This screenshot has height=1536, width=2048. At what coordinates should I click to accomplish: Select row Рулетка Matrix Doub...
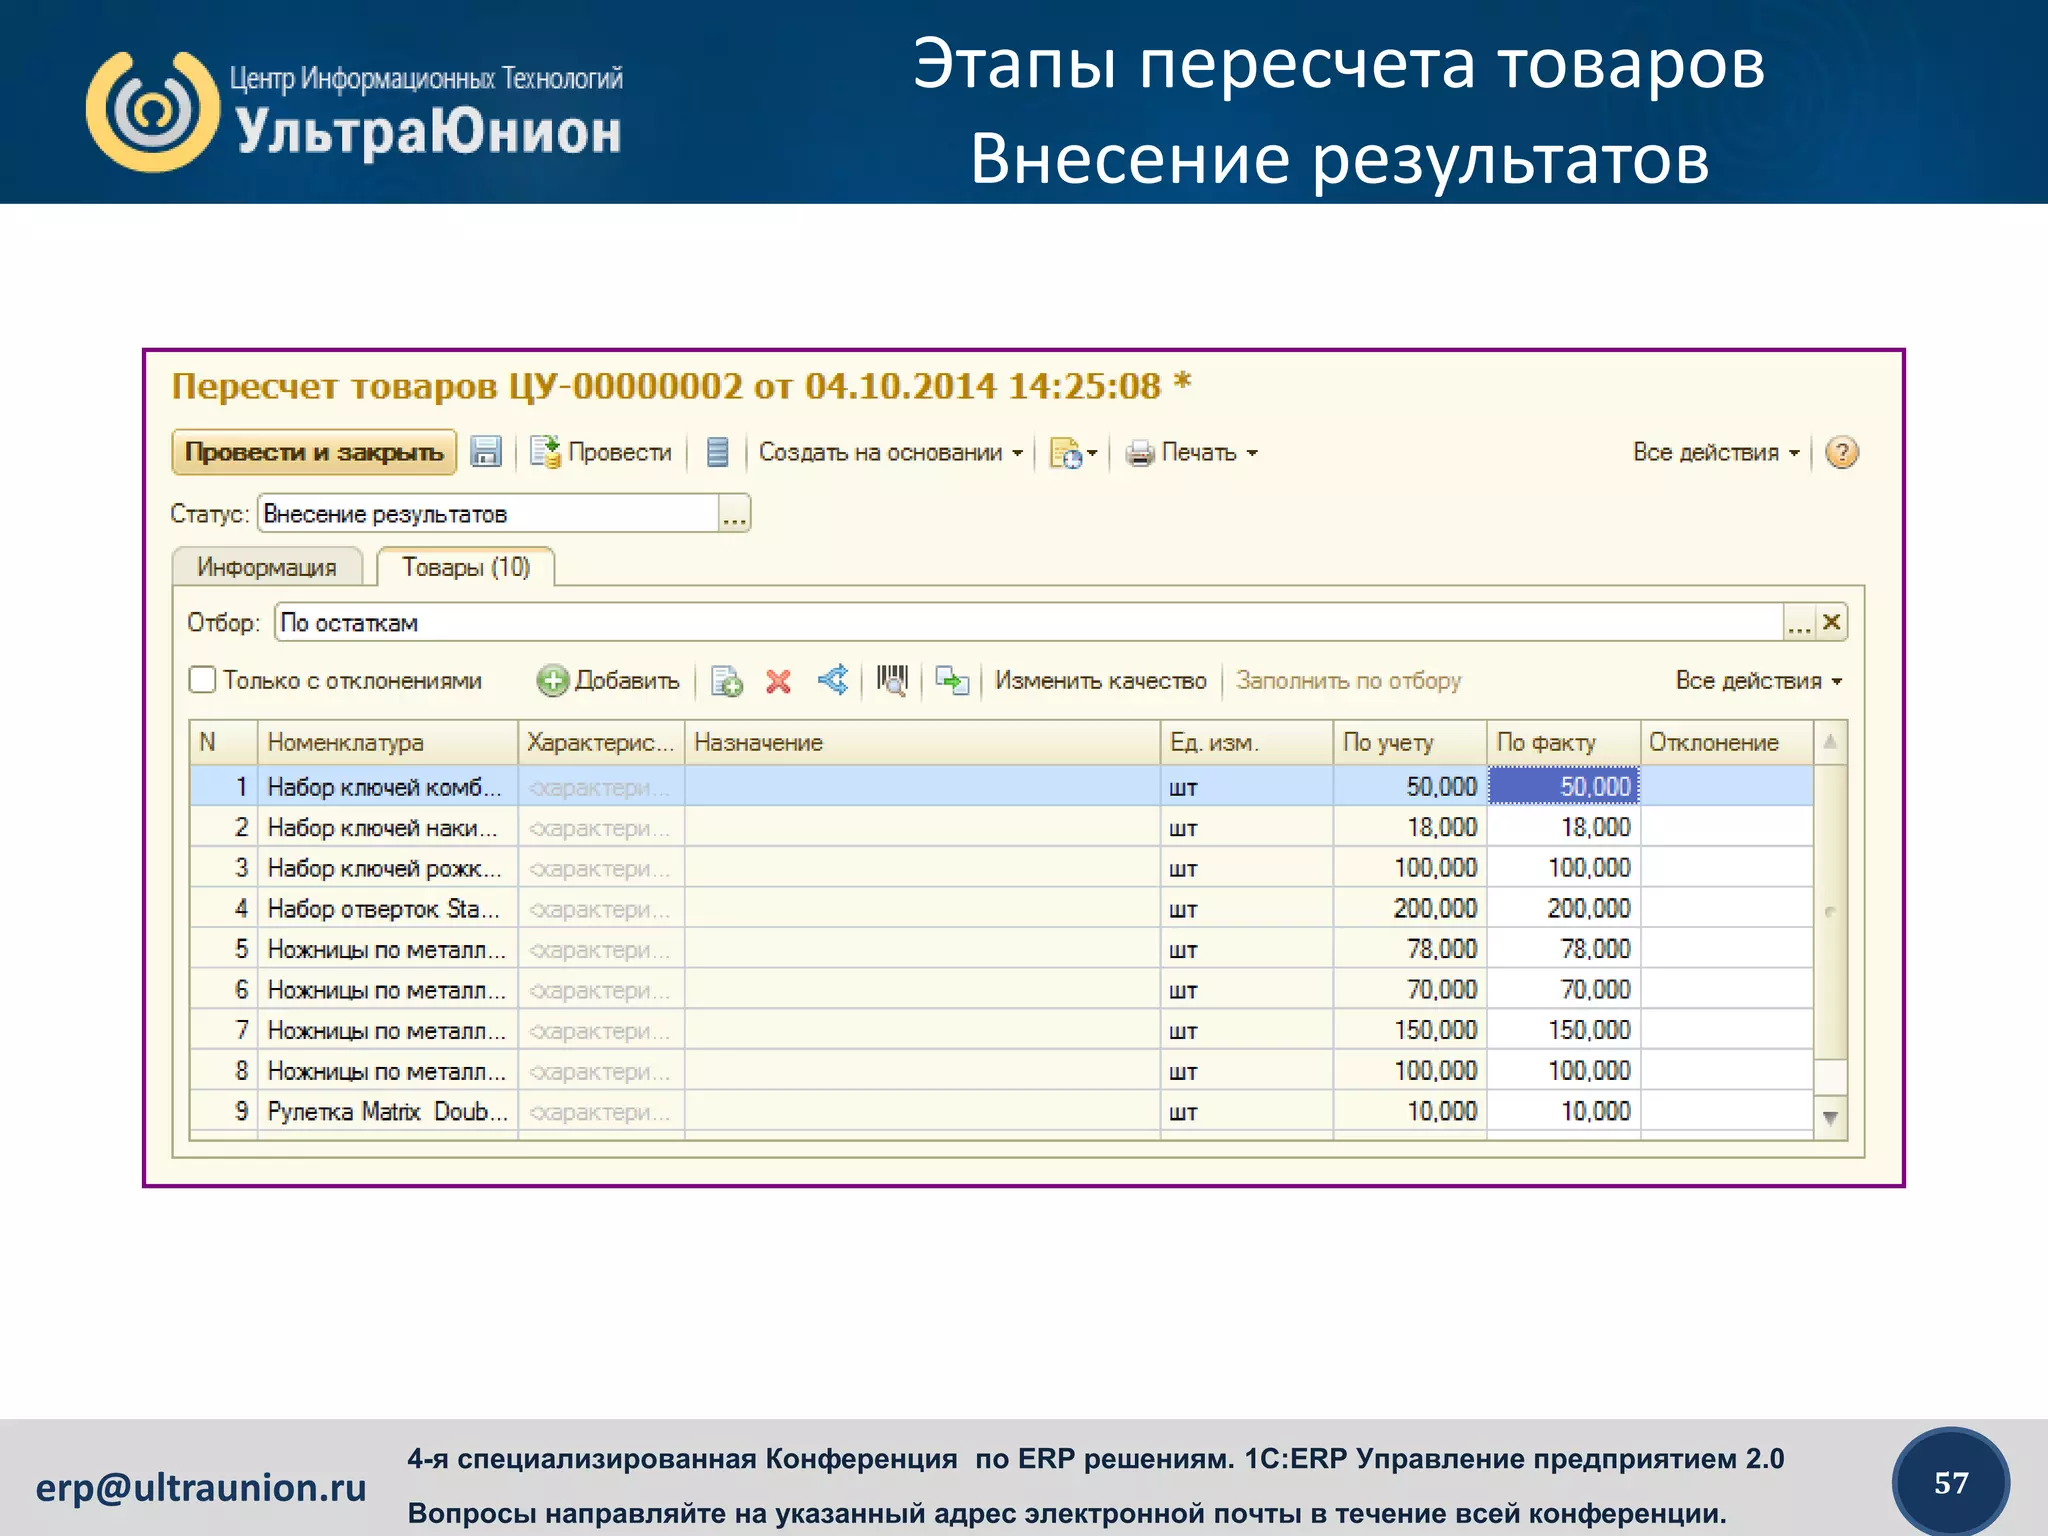(1002, 1112)
